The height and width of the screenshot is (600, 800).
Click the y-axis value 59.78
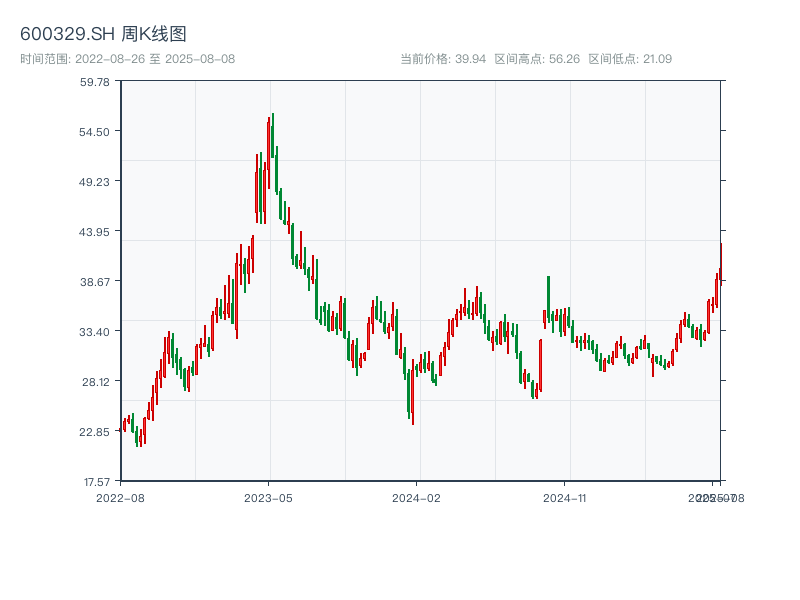(x=94, y=82)
